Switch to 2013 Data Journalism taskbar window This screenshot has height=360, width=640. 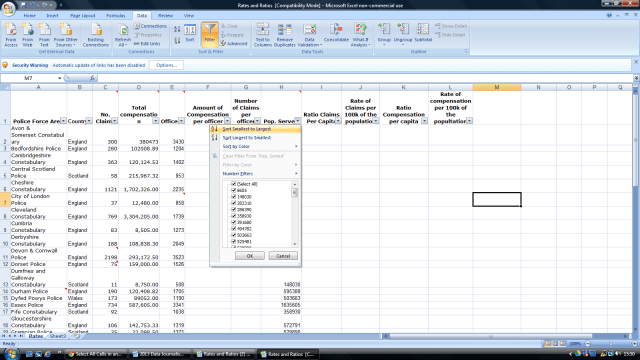160,354
